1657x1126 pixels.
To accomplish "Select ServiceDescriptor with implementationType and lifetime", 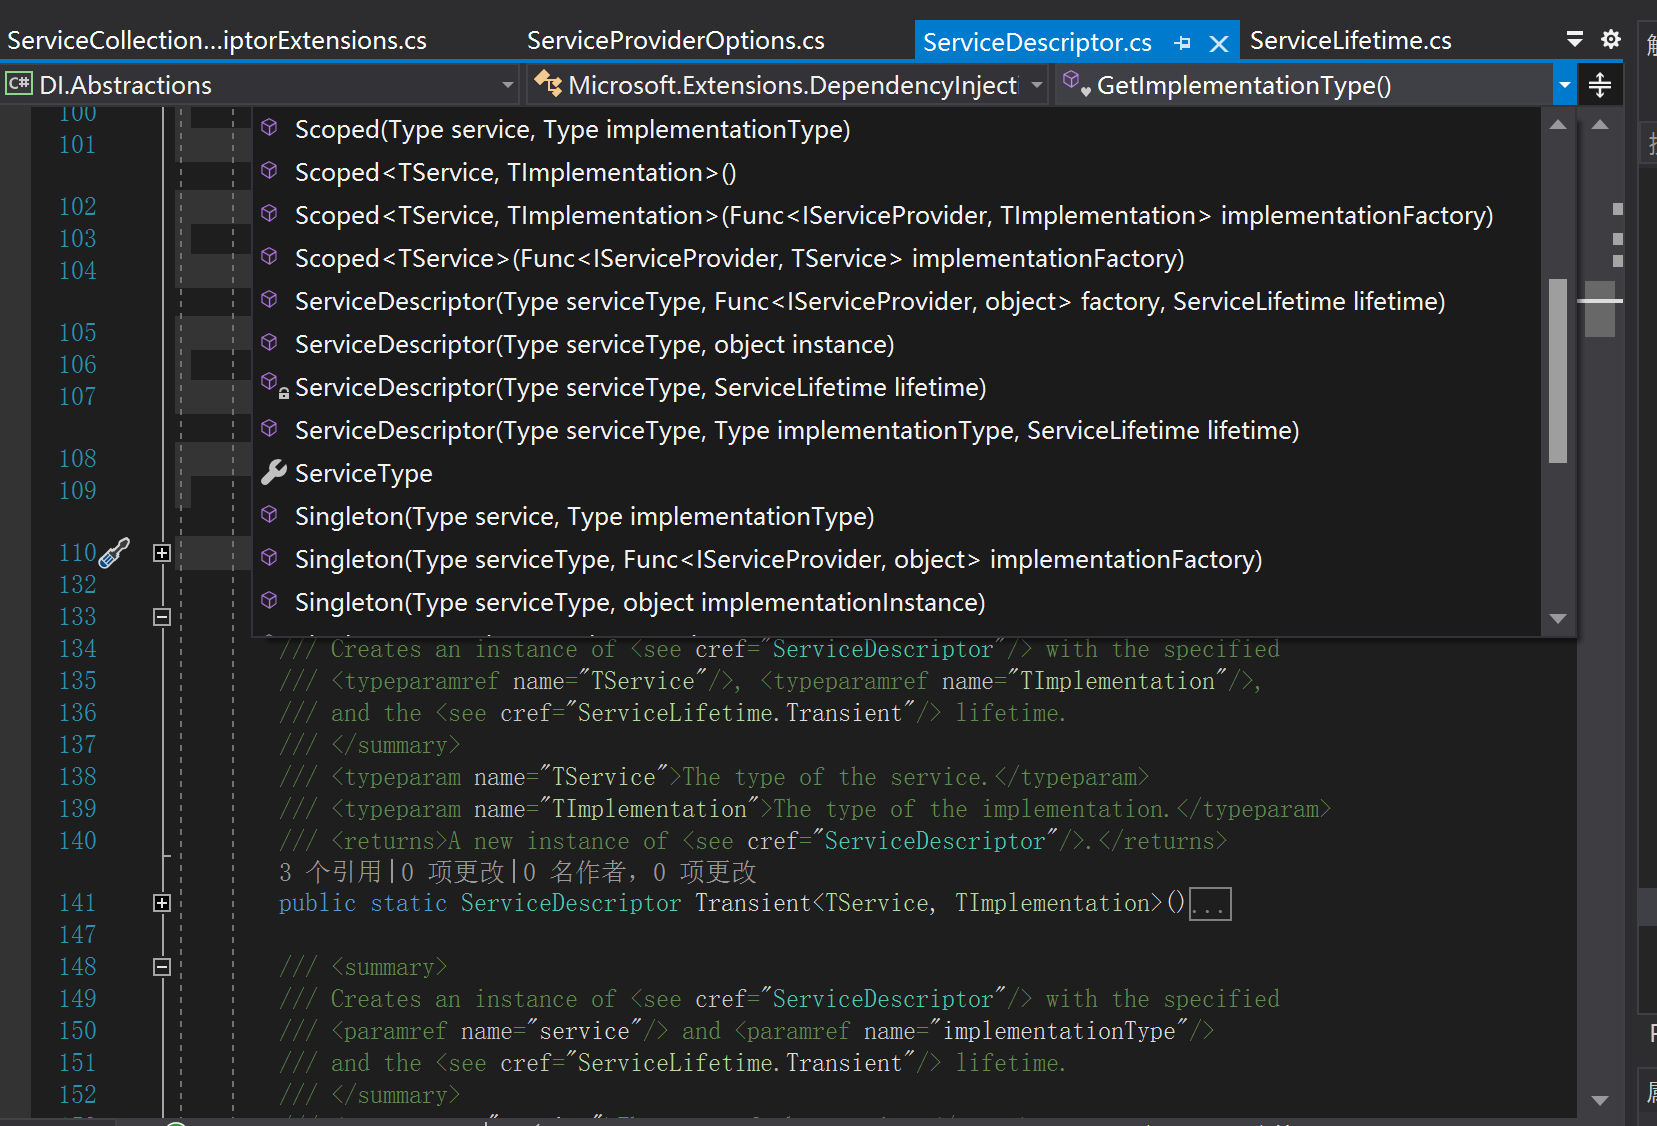I will (x=797, y=431).
